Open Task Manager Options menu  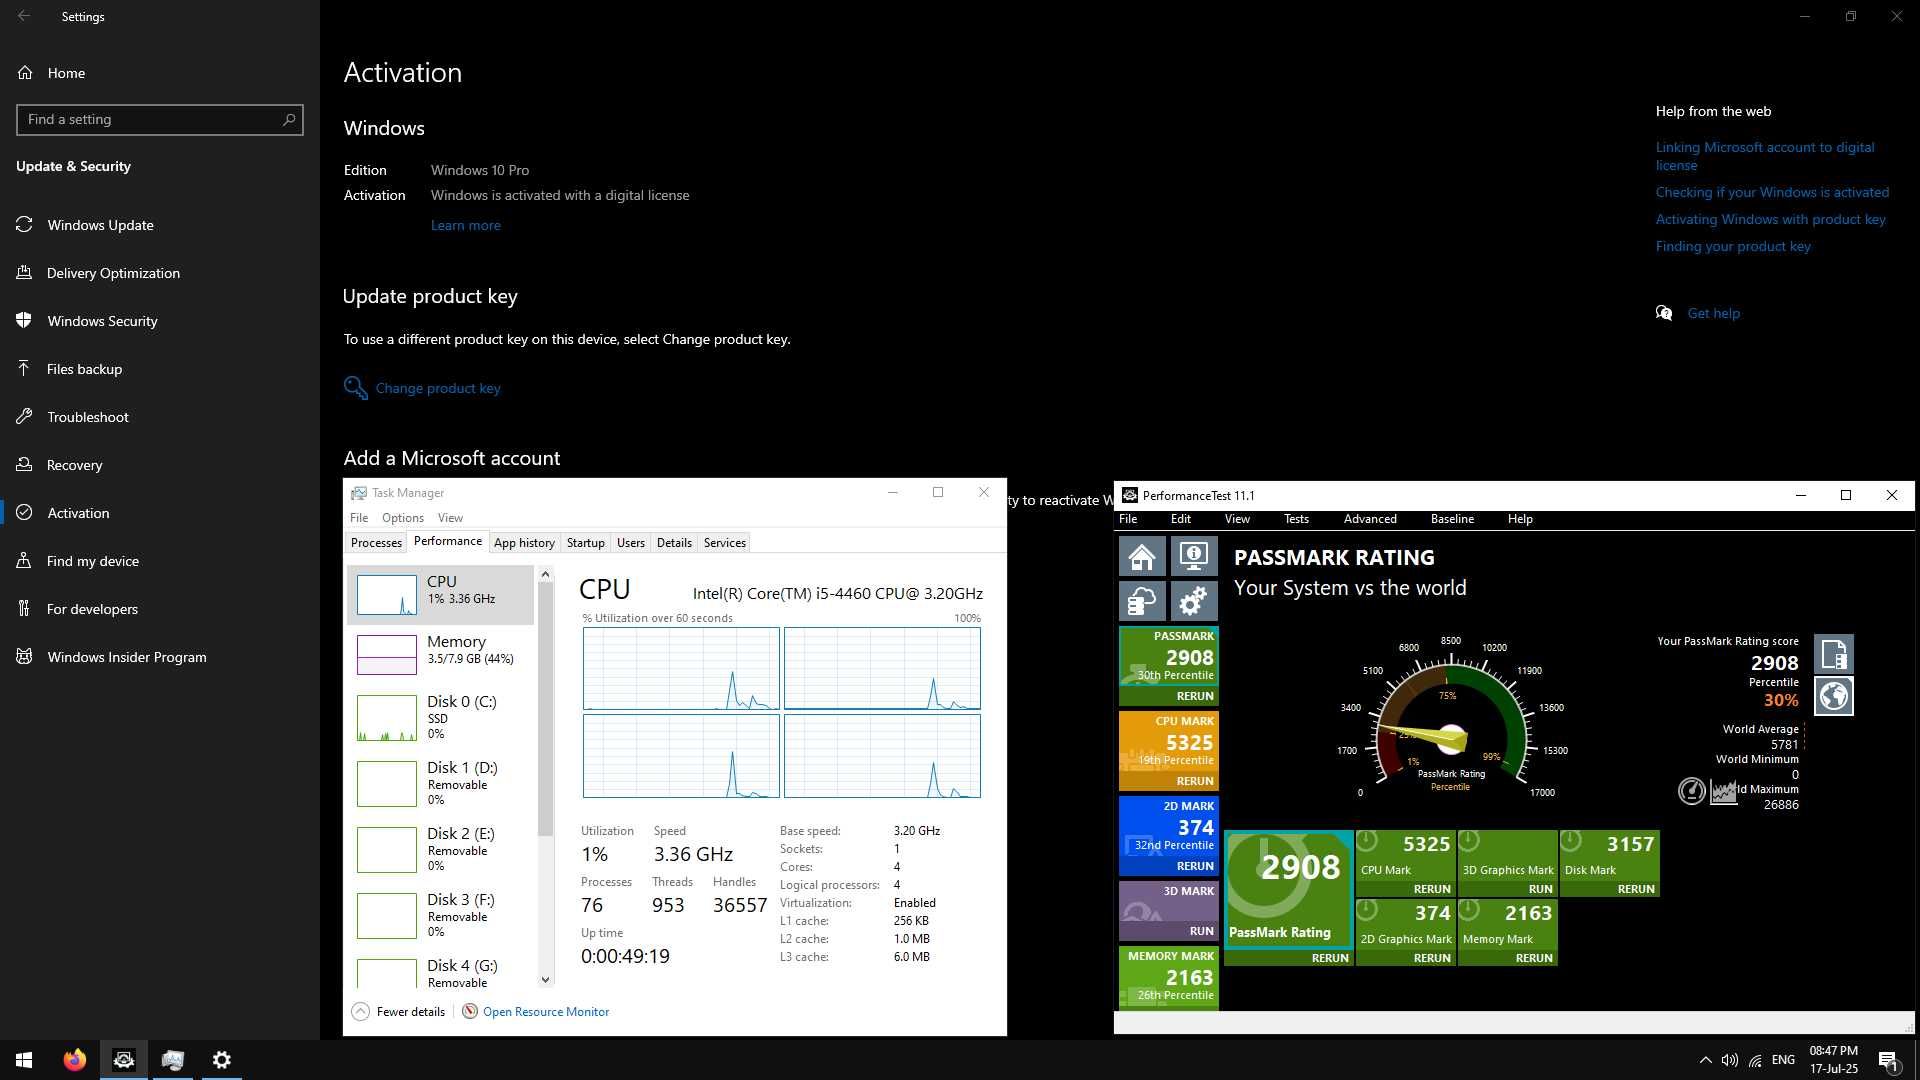(403, 517)
